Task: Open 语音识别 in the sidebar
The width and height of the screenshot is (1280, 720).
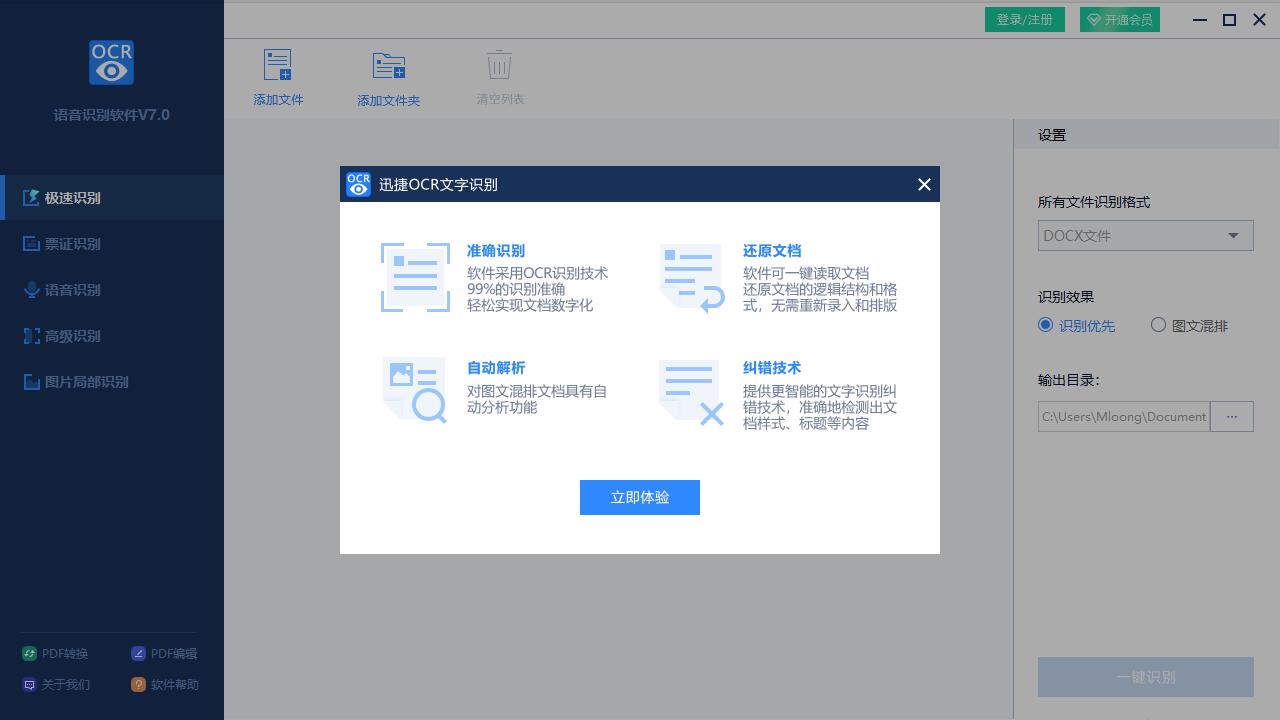Action: click(x=112, y=290)
